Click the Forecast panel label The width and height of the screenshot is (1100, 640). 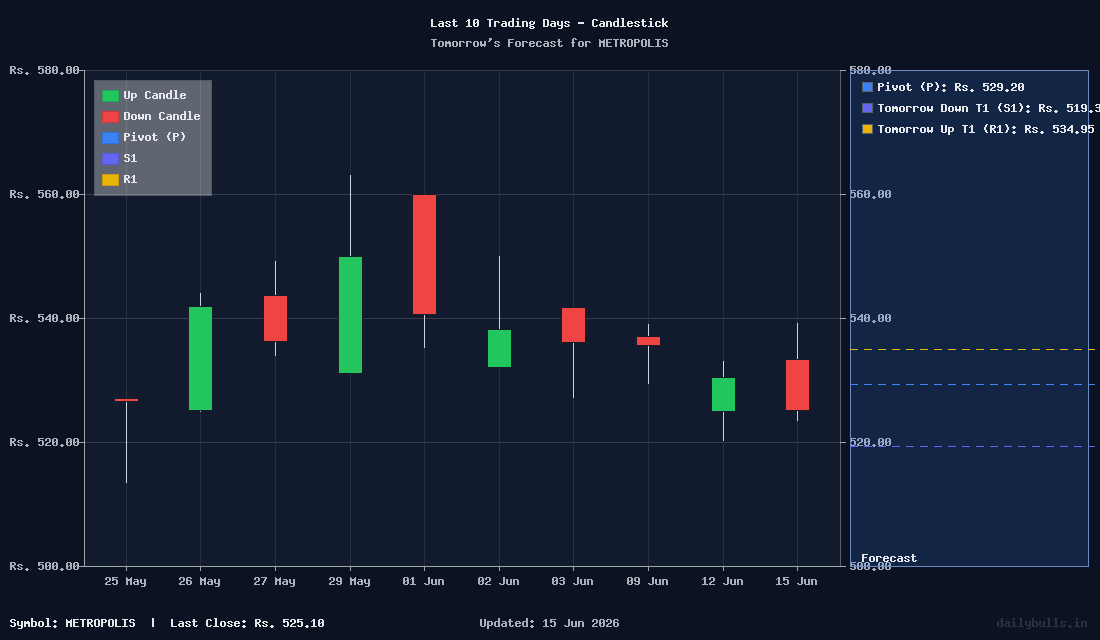tap(889, 559)
